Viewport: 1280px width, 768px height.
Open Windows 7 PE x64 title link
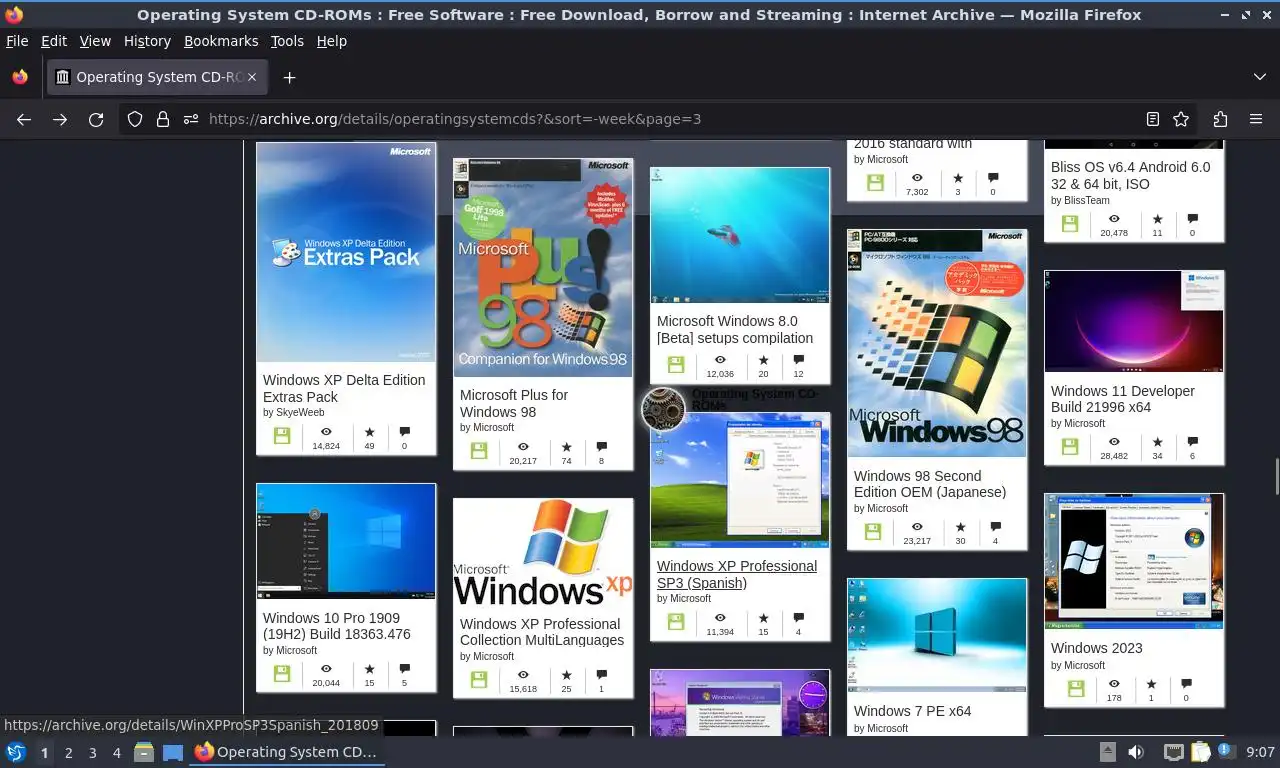point(913,711)
